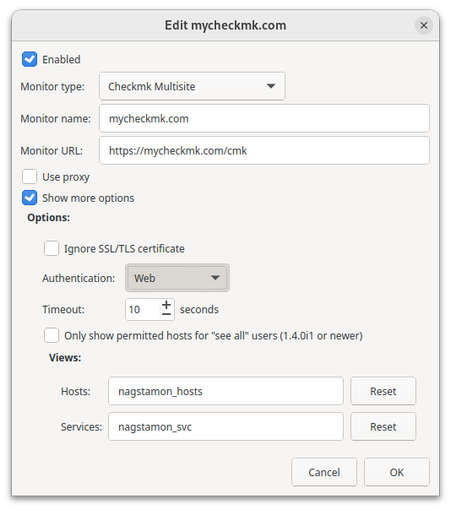Reset the Services view name
451x510 pixels.
pyautogui.click(x=383, y=427)
